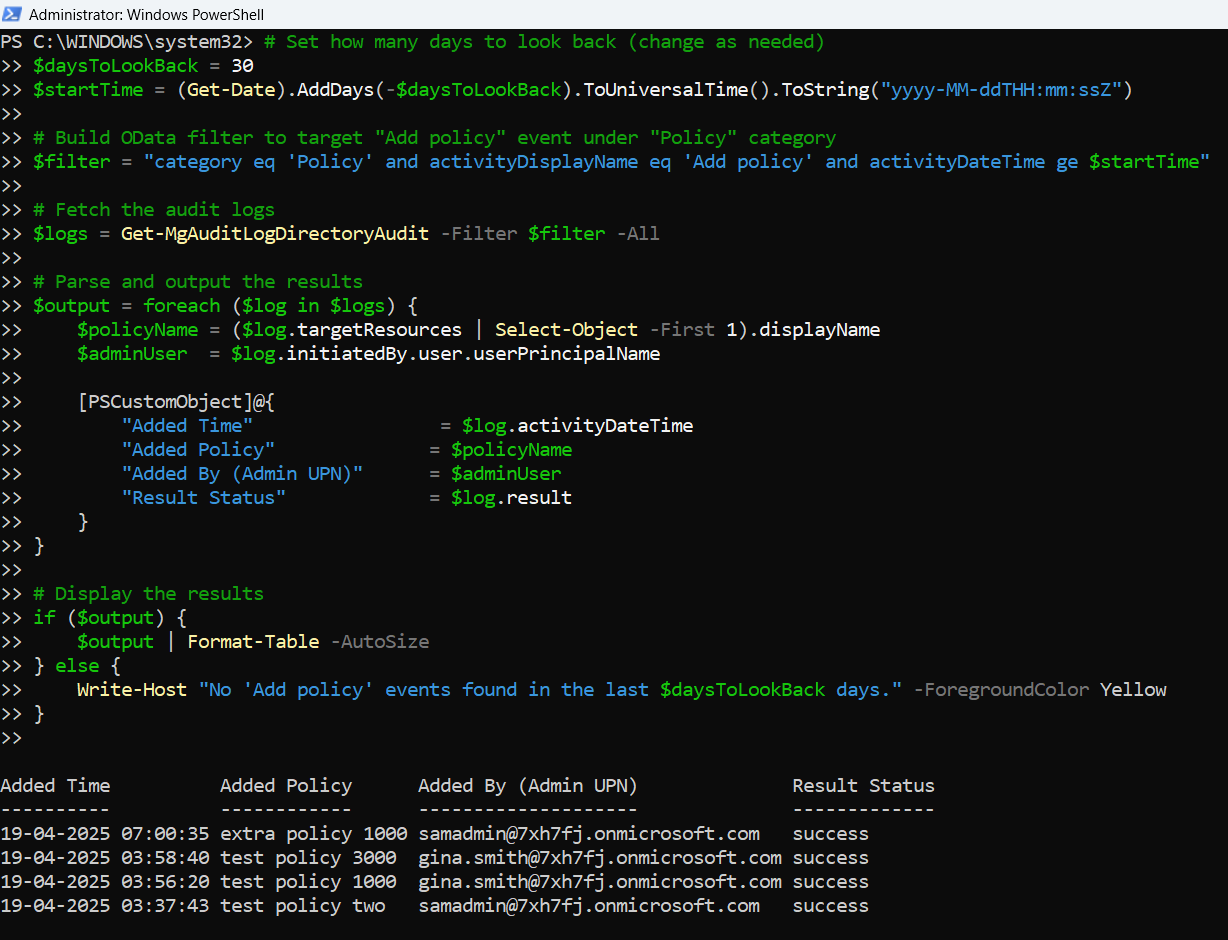Click the 'PS C:\WINDOWS\system32>' prompt
1228x940 pixels.
tap(128, 42)
